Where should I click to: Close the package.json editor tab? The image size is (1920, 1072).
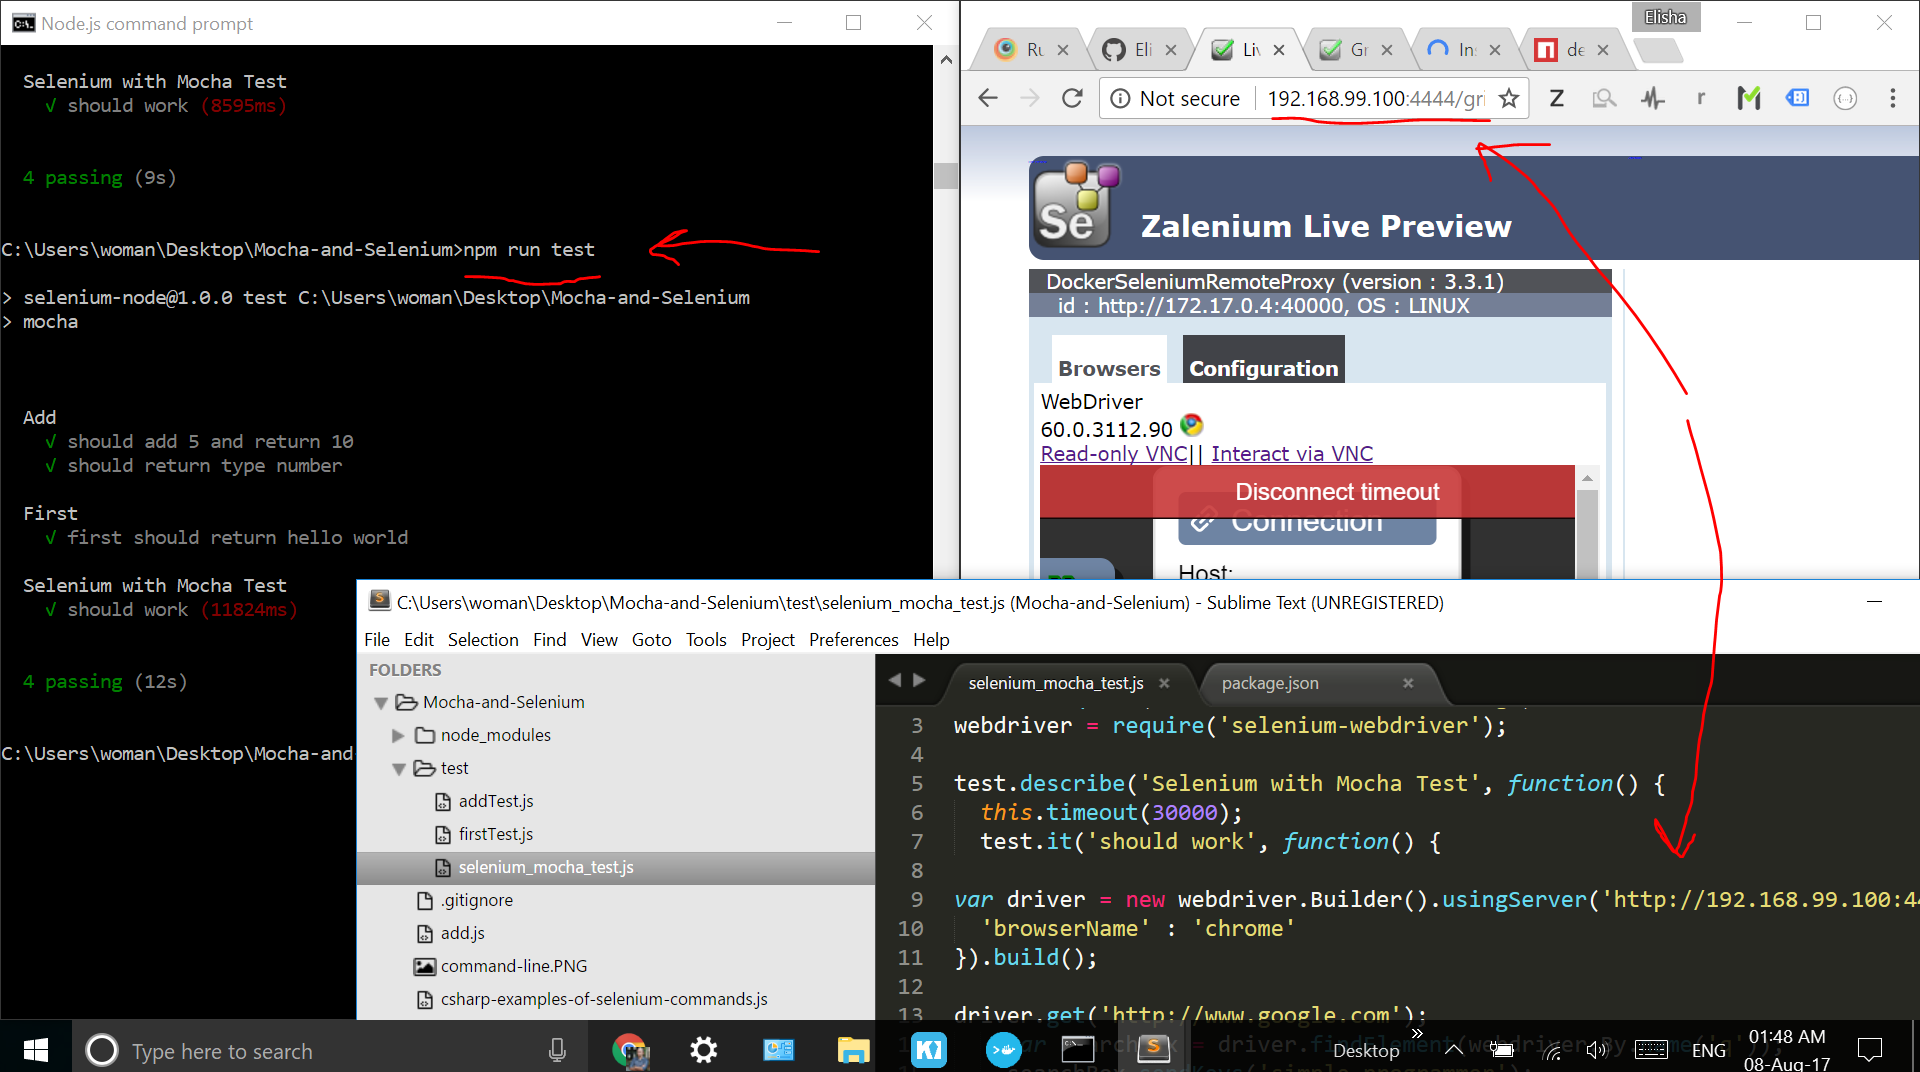(1408, 683)
